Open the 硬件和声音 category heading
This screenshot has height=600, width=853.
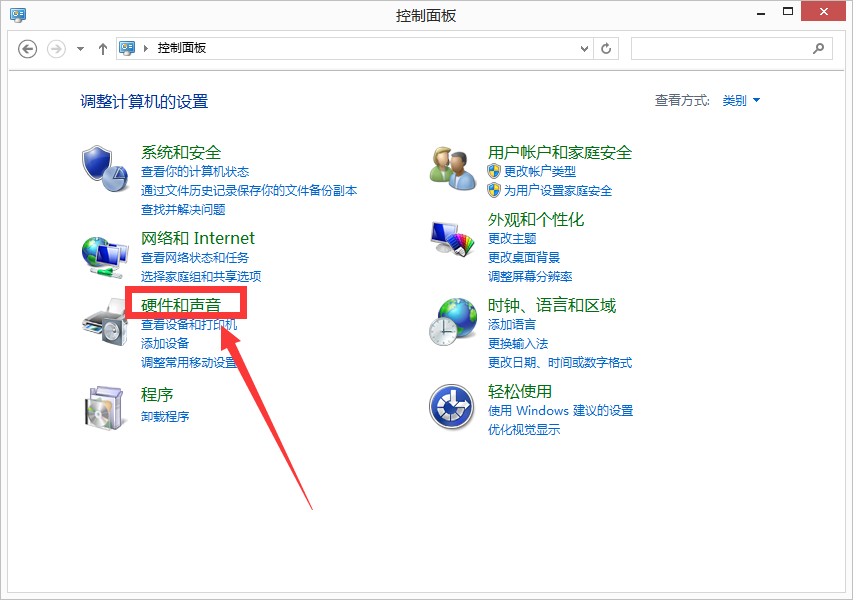pos(181,306)
